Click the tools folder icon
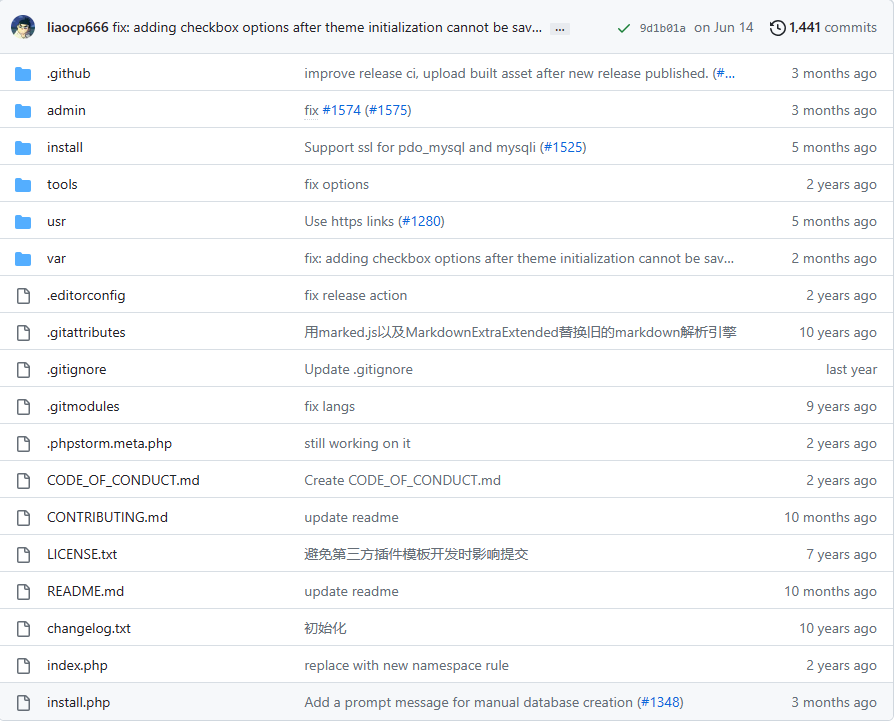894x724 pixels. [x=23, y=185]
